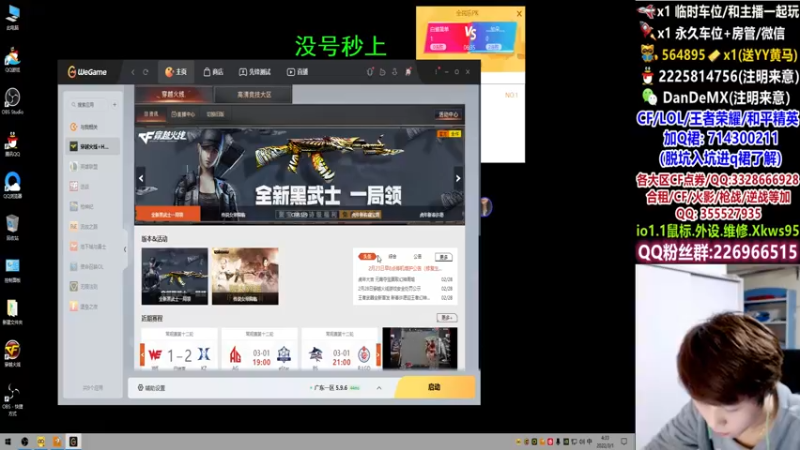Open the red-badged notification icon in header
Viewport: 800px width, 450px height.
[408, 72]
